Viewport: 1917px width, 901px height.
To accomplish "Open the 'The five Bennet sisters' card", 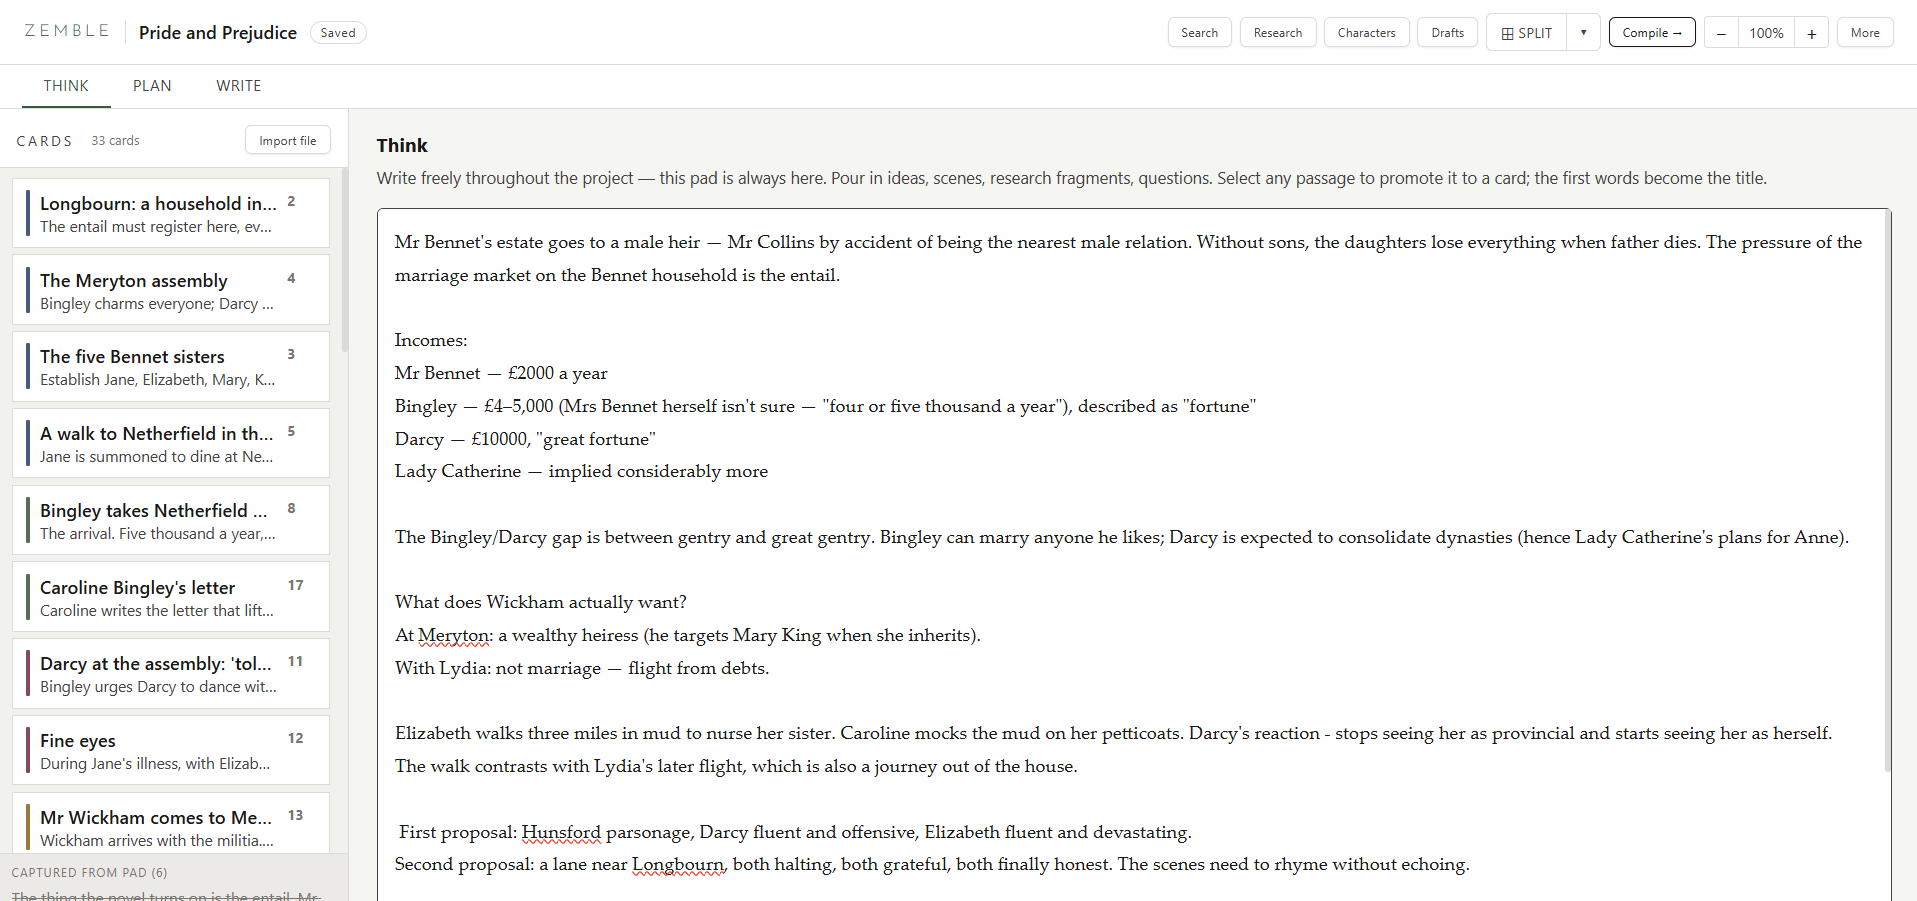I will click(x=171, y=367).
